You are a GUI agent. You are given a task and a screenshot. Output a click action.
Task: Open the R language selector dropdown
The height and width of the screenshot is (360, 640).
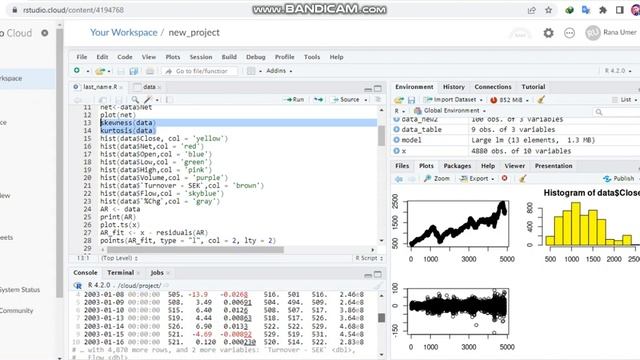[399, 111]
